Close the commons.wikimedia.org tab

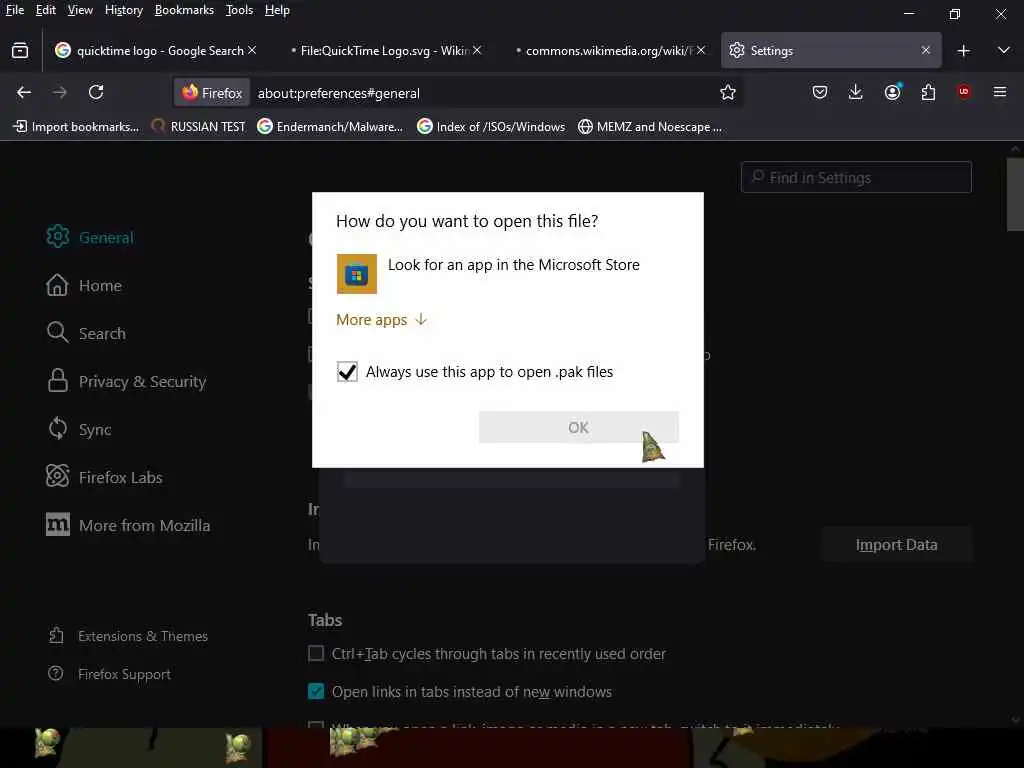tap(701, 50)
